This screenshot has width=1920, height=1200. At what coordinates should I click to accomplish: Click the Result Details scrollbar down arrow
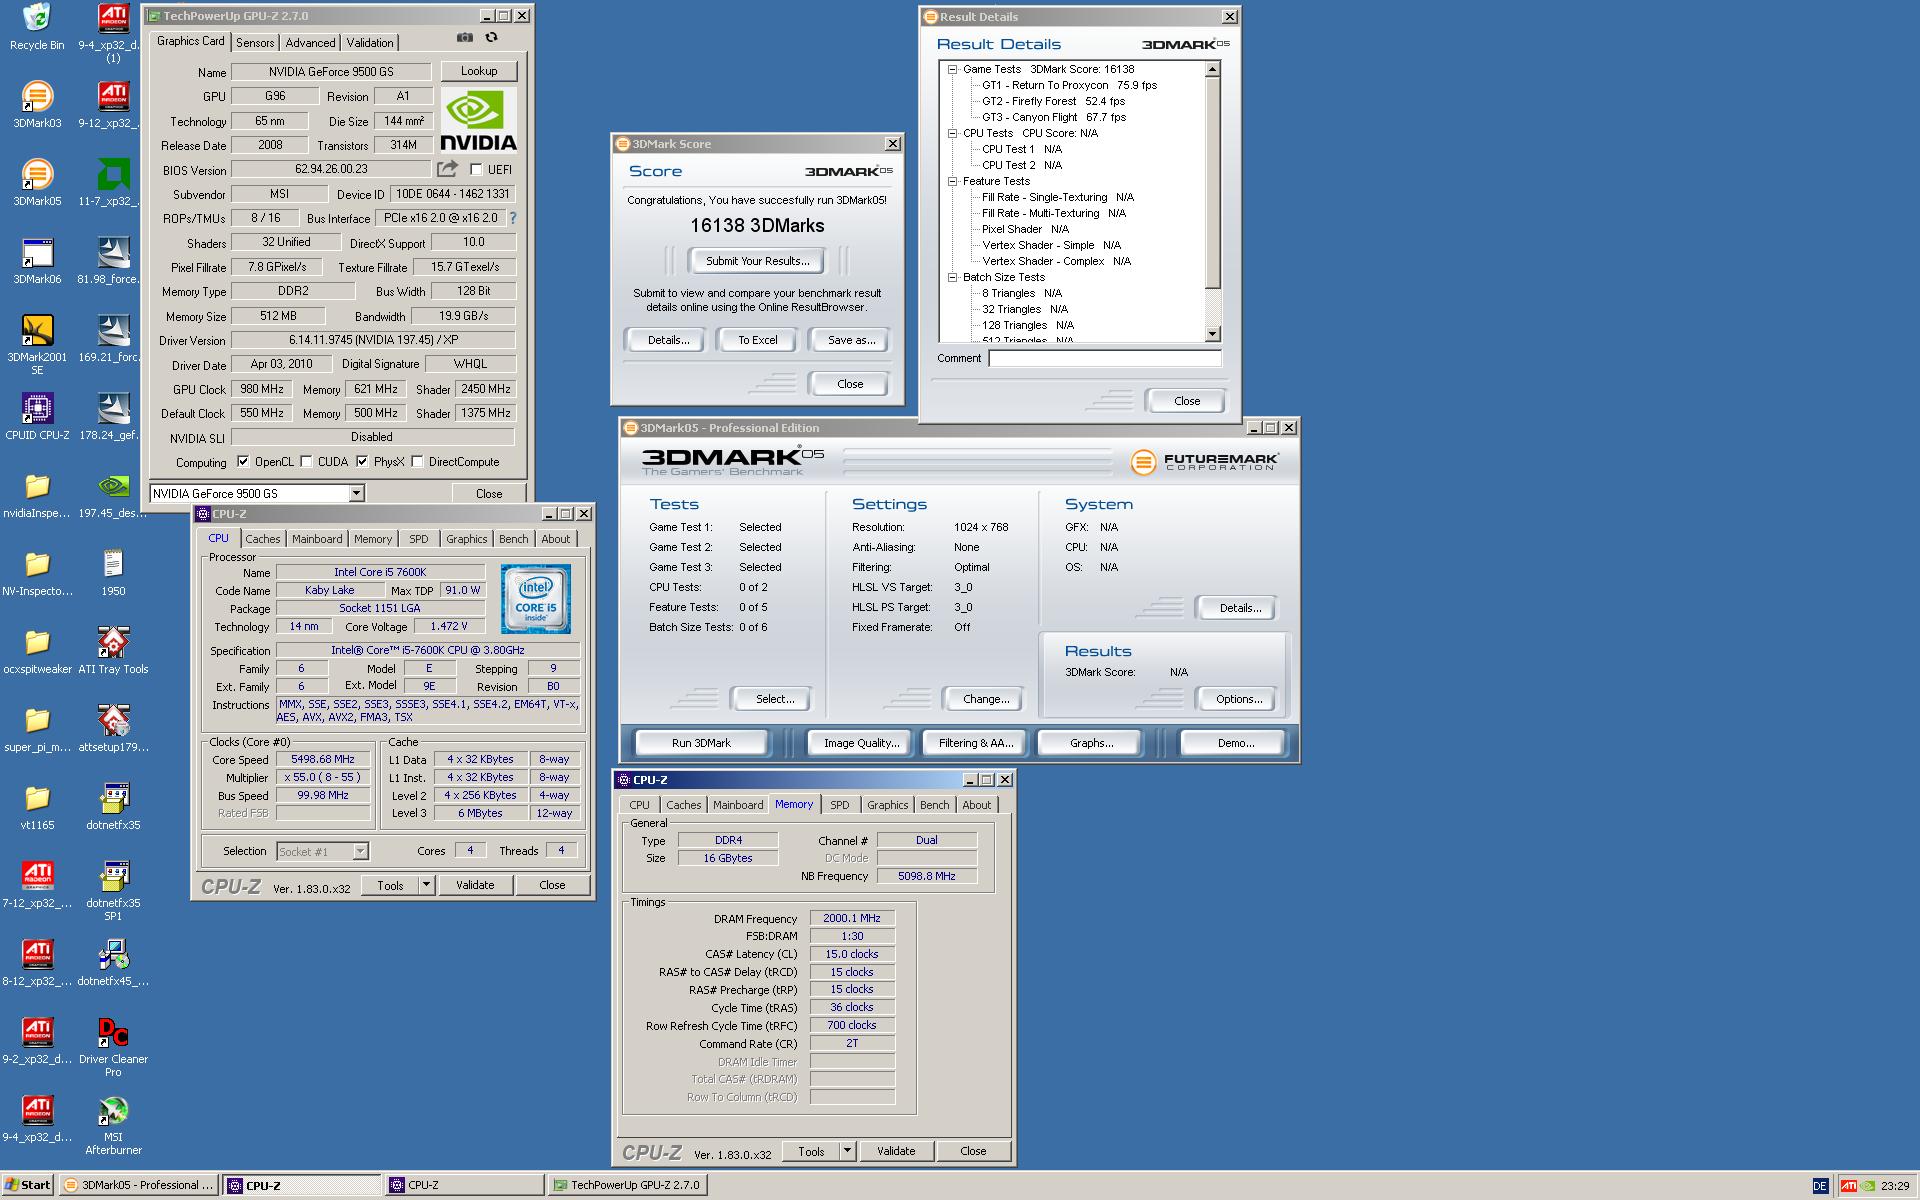coord(1213,334)
